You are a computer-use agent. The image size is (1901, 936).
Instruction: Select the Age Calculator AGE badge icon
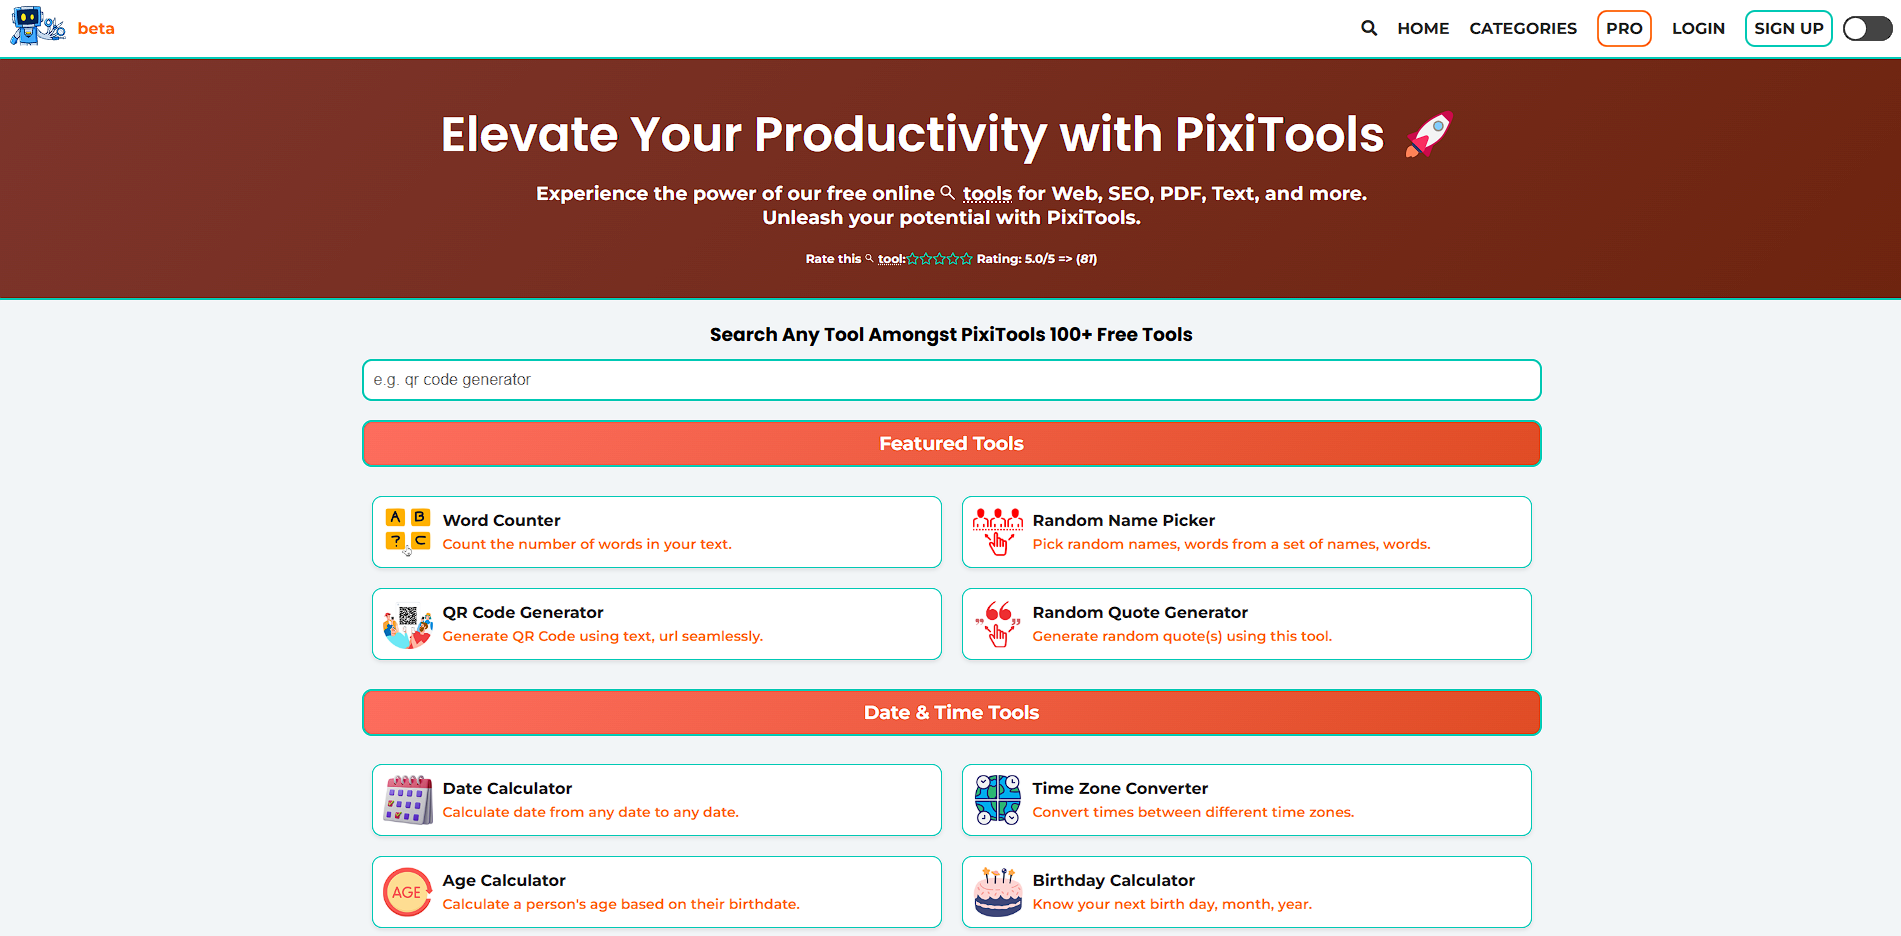pos(406,891)
